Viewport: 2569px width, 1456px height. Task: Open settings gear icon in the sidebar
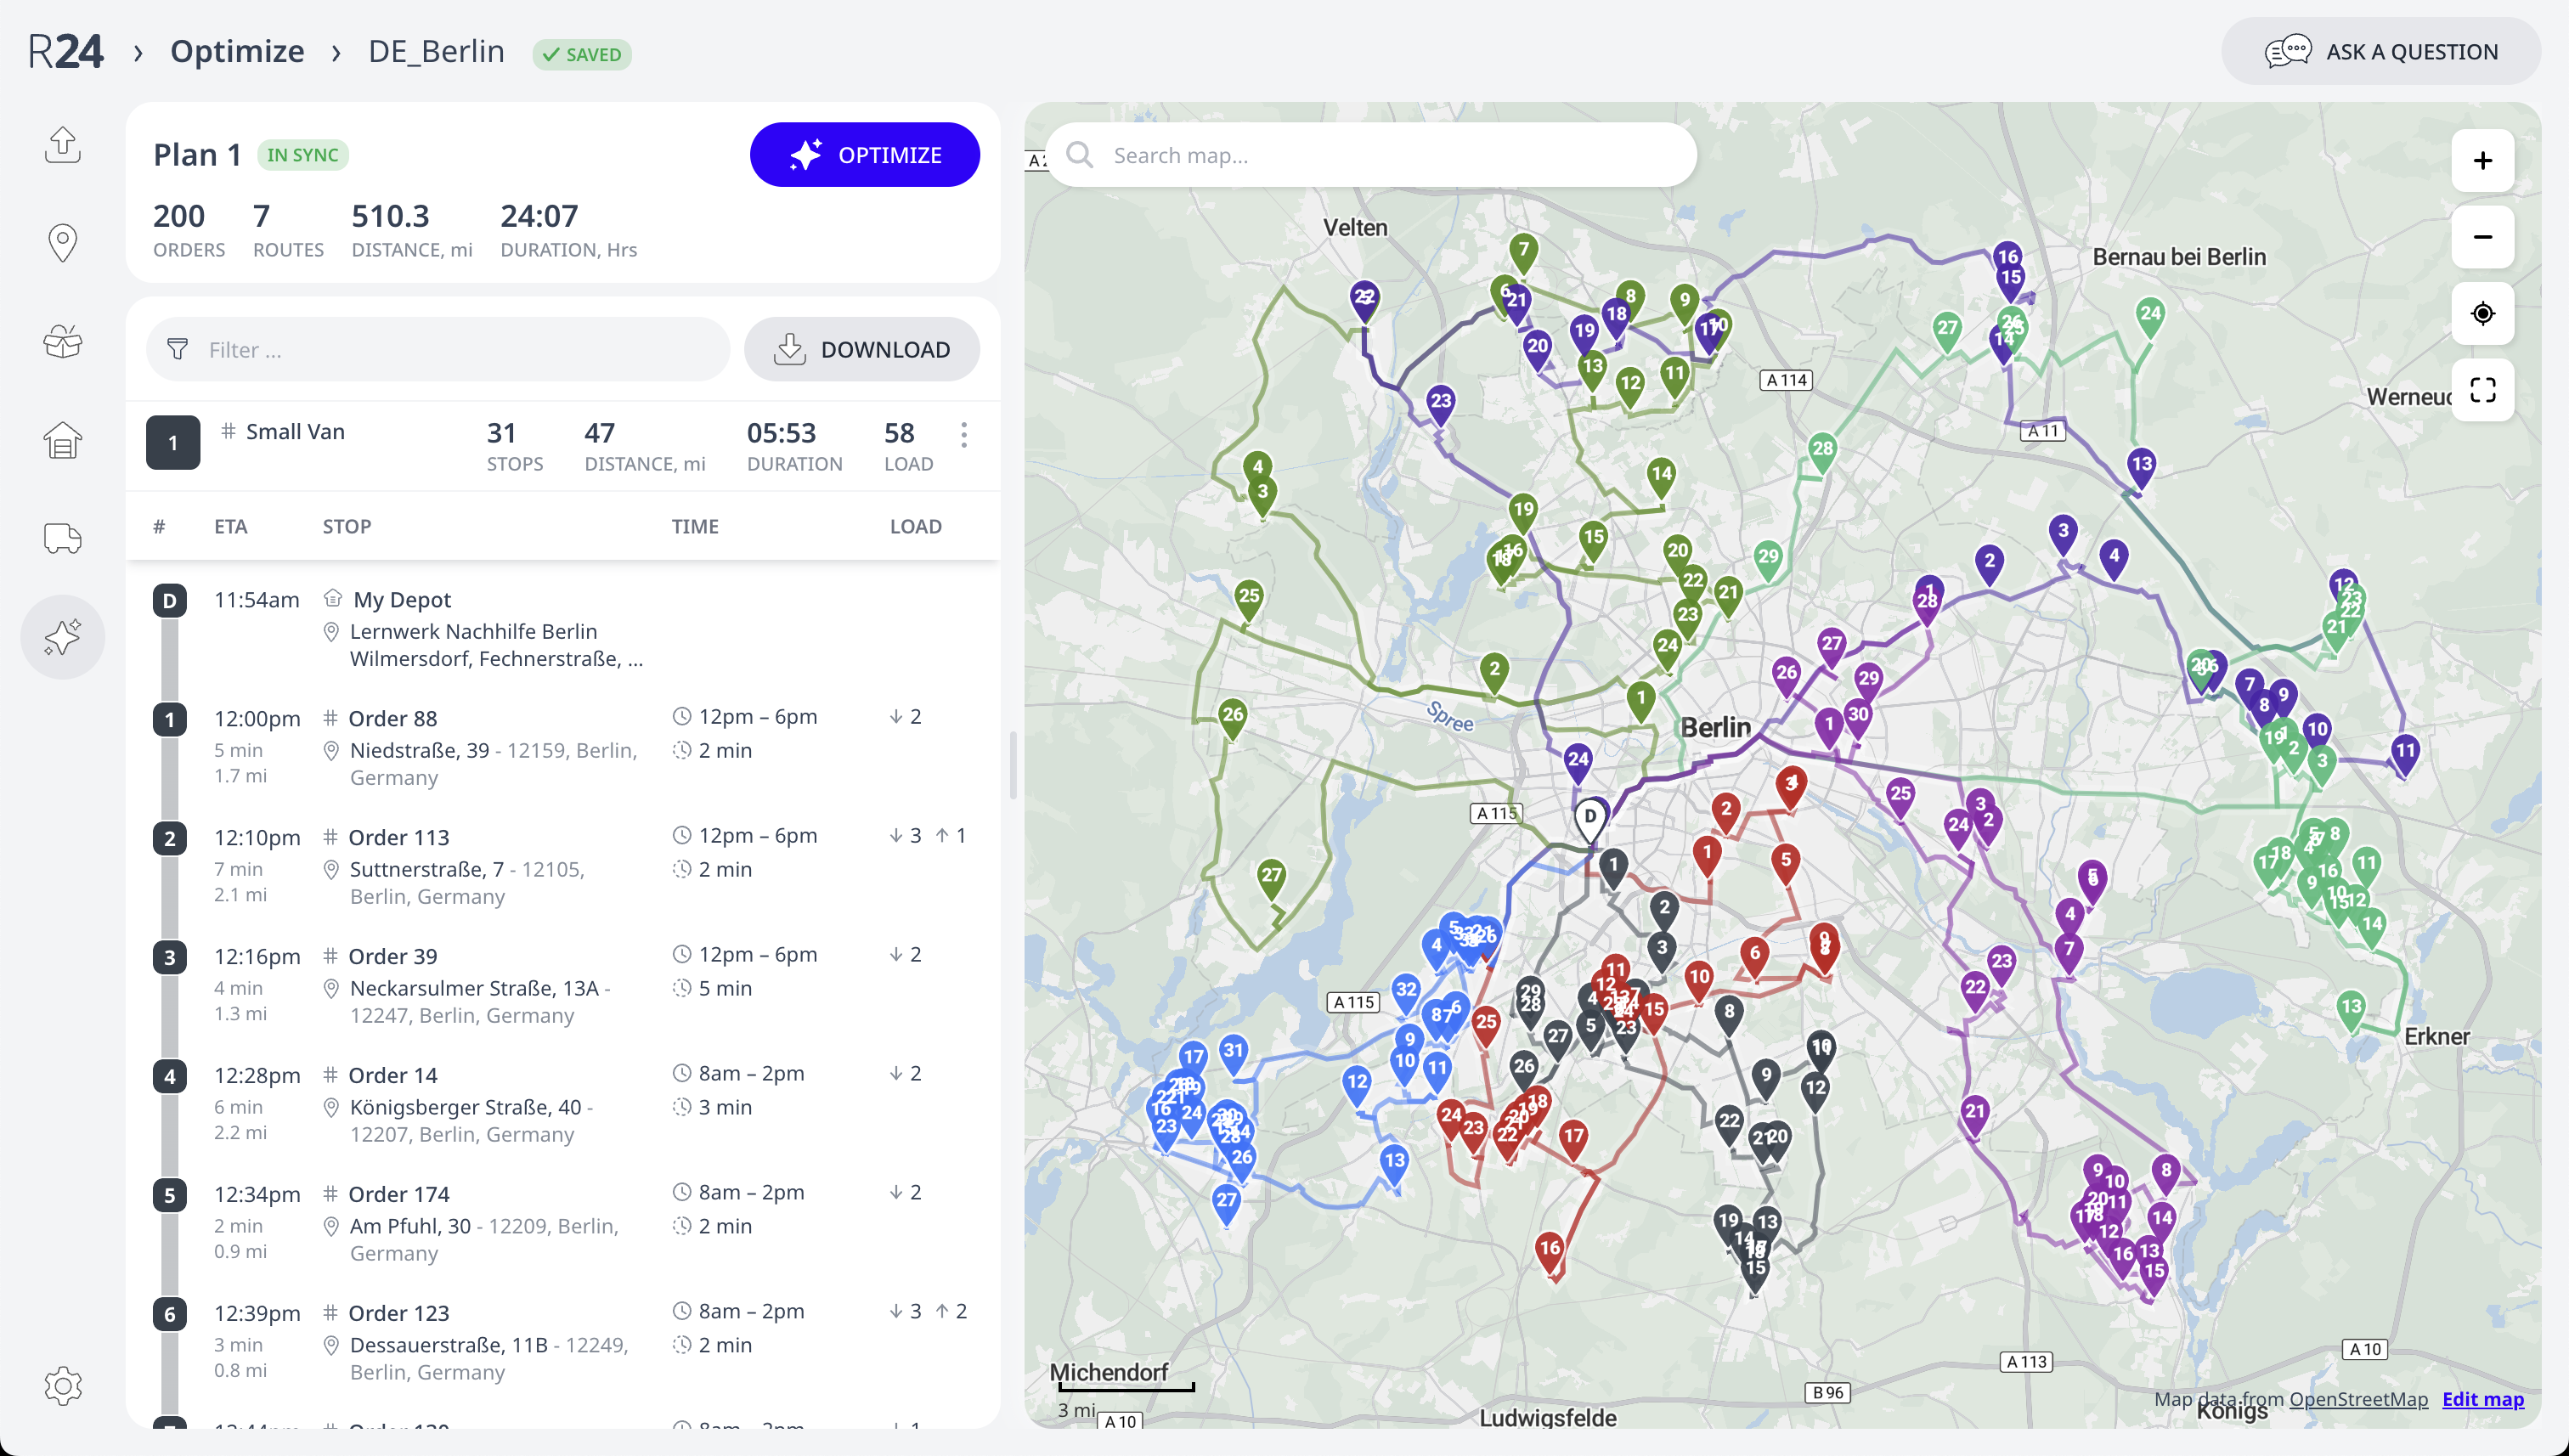coord(62,1385)
